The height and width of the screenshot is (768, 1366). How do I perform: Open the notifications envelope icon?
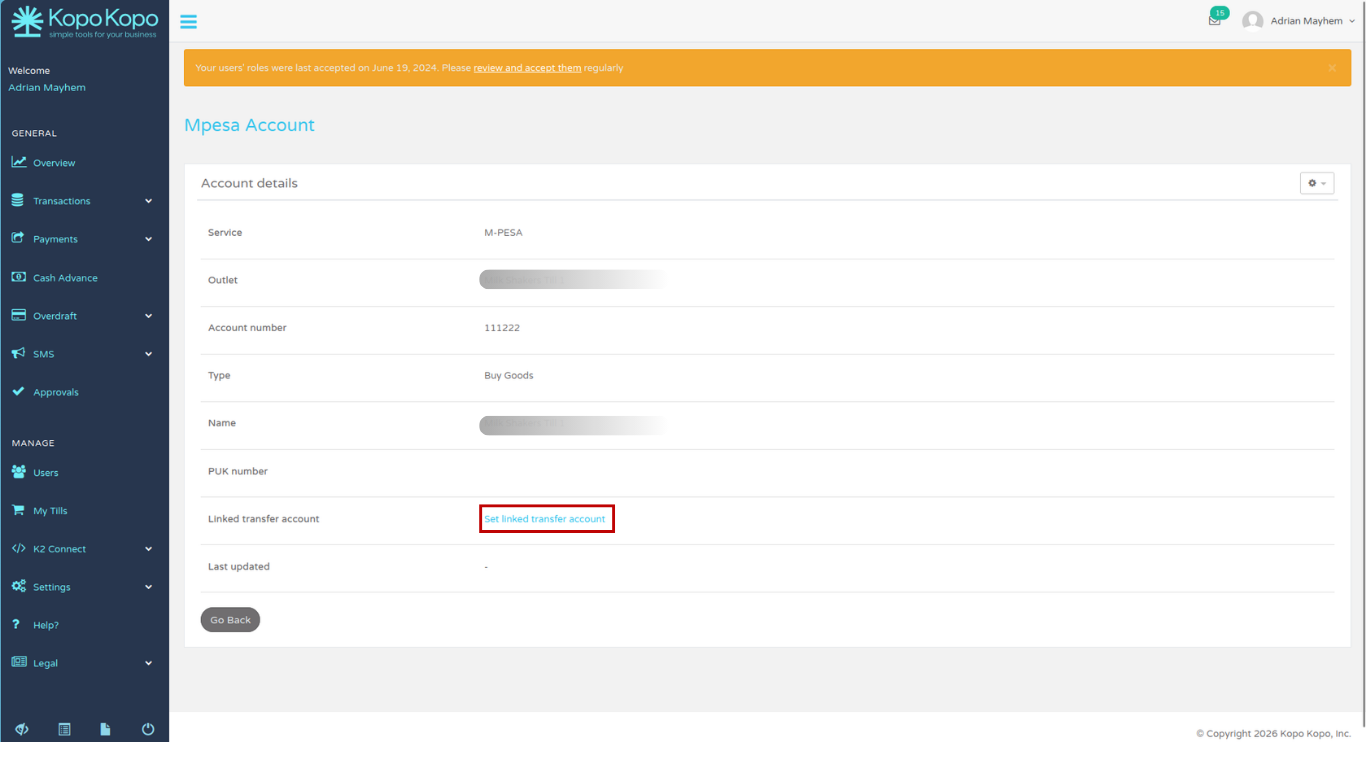click(x=1214, y=21)
